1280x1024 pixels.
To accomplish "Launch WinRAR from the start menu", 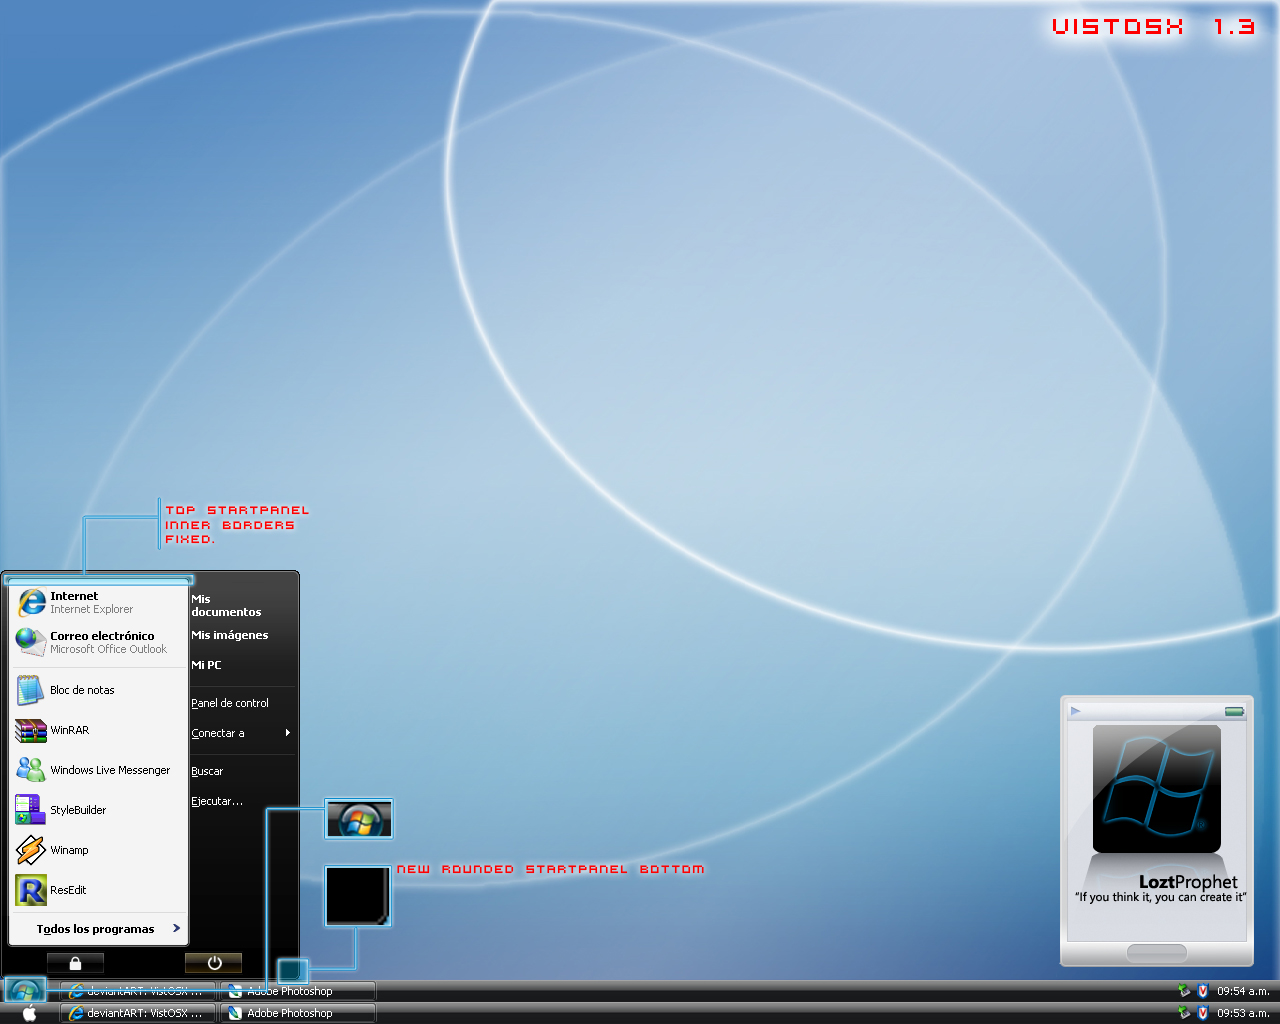I will pos(99,730).
